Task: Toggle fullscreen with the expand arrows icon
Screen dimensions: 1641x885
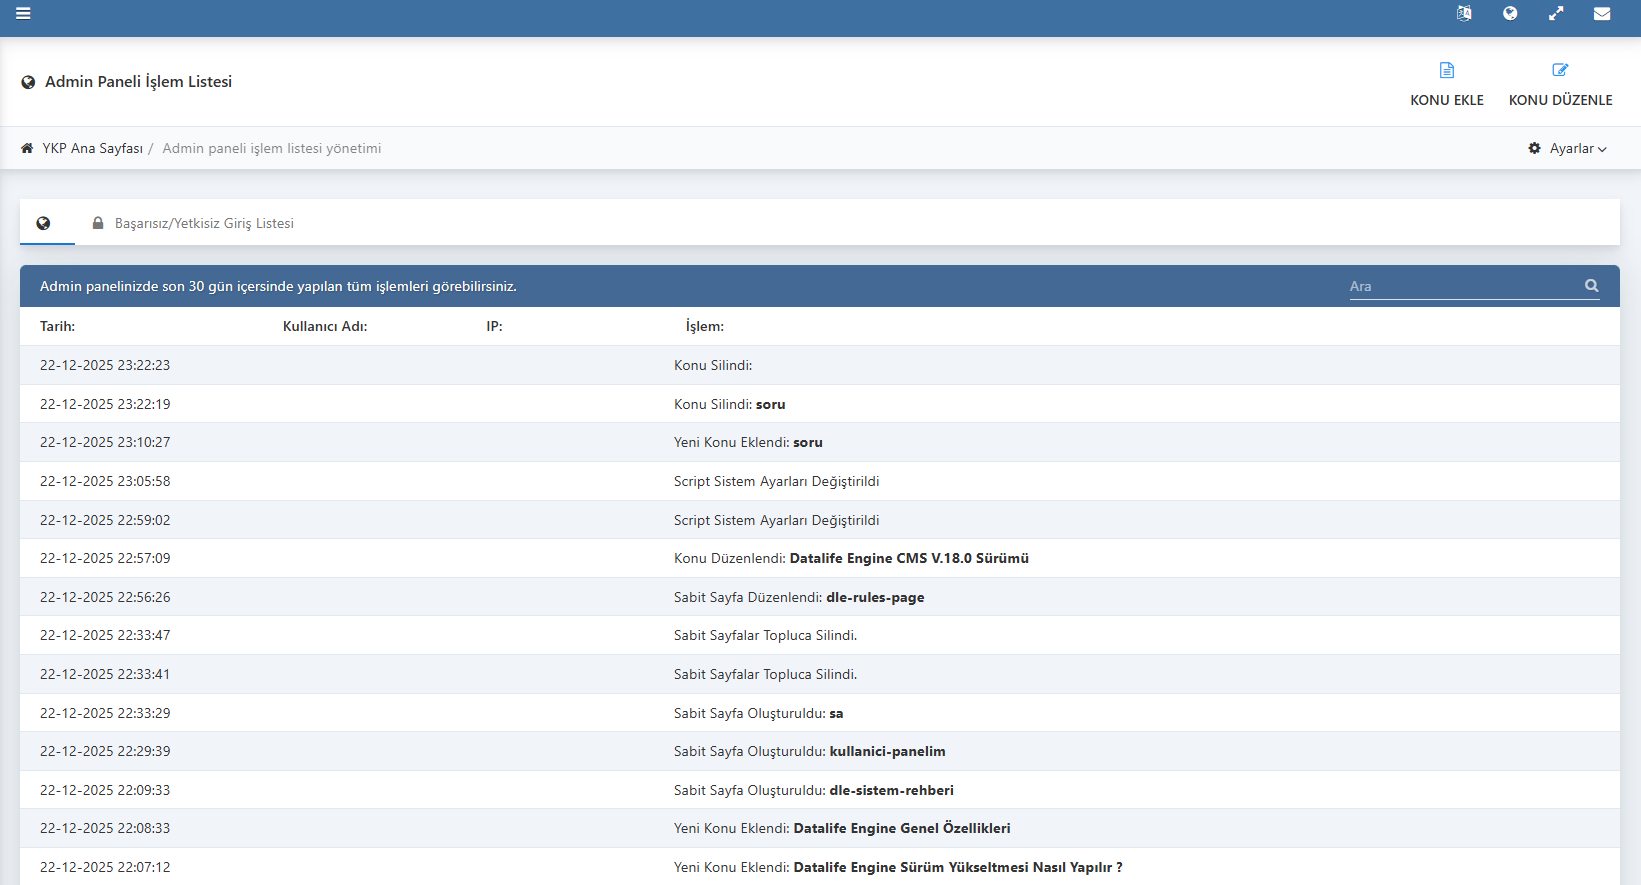Action: tap(1556, 14)
